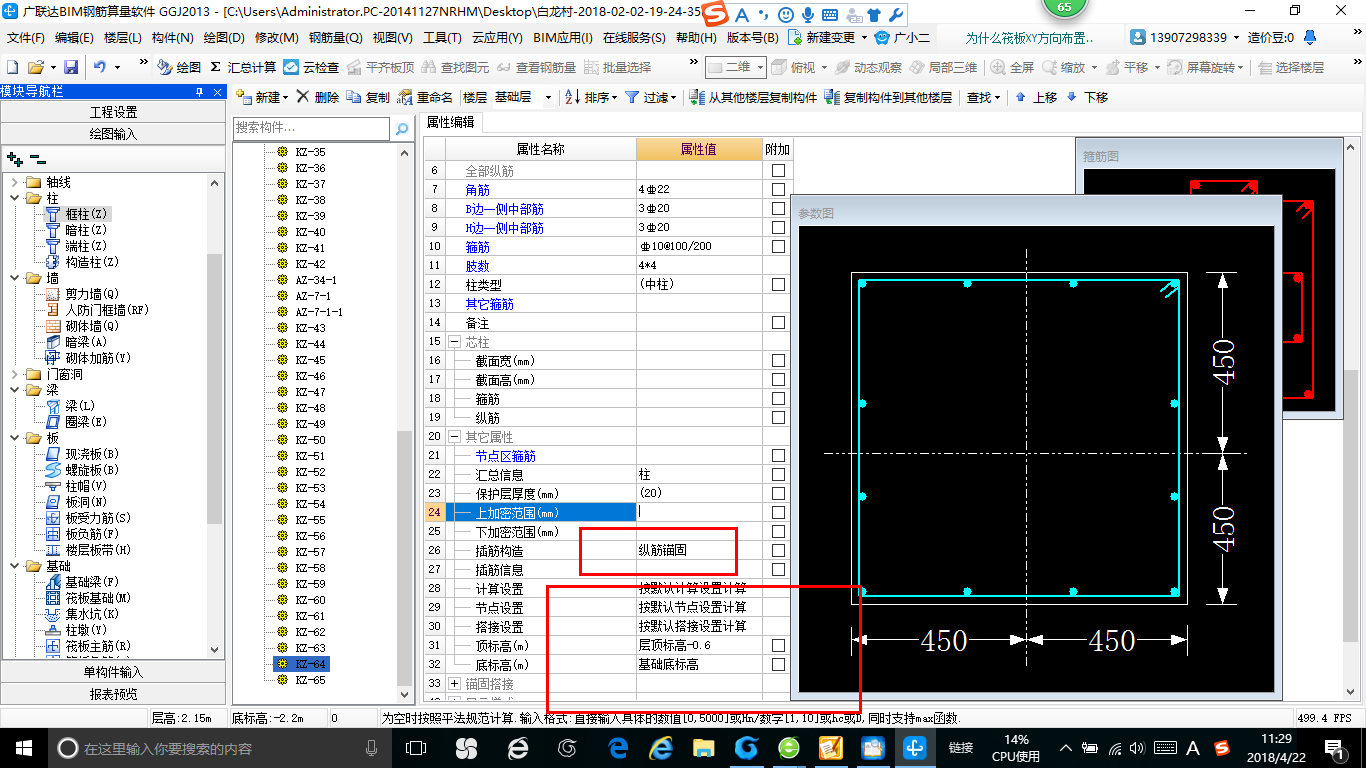Delete the selected component (删除)
Screen dimensions: 1366x768
click(317, 97)
